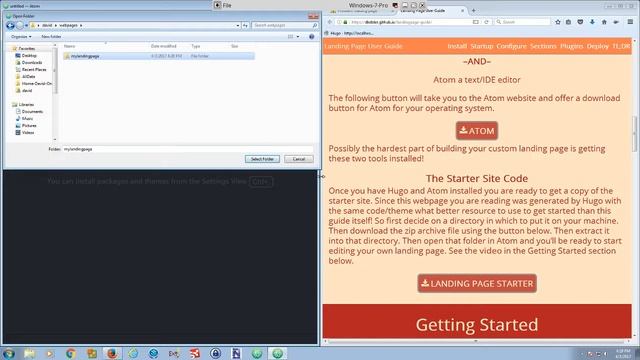
Task: Select Favorites in navigation pane
Action: pyautogui.click(x=26, y=49)
